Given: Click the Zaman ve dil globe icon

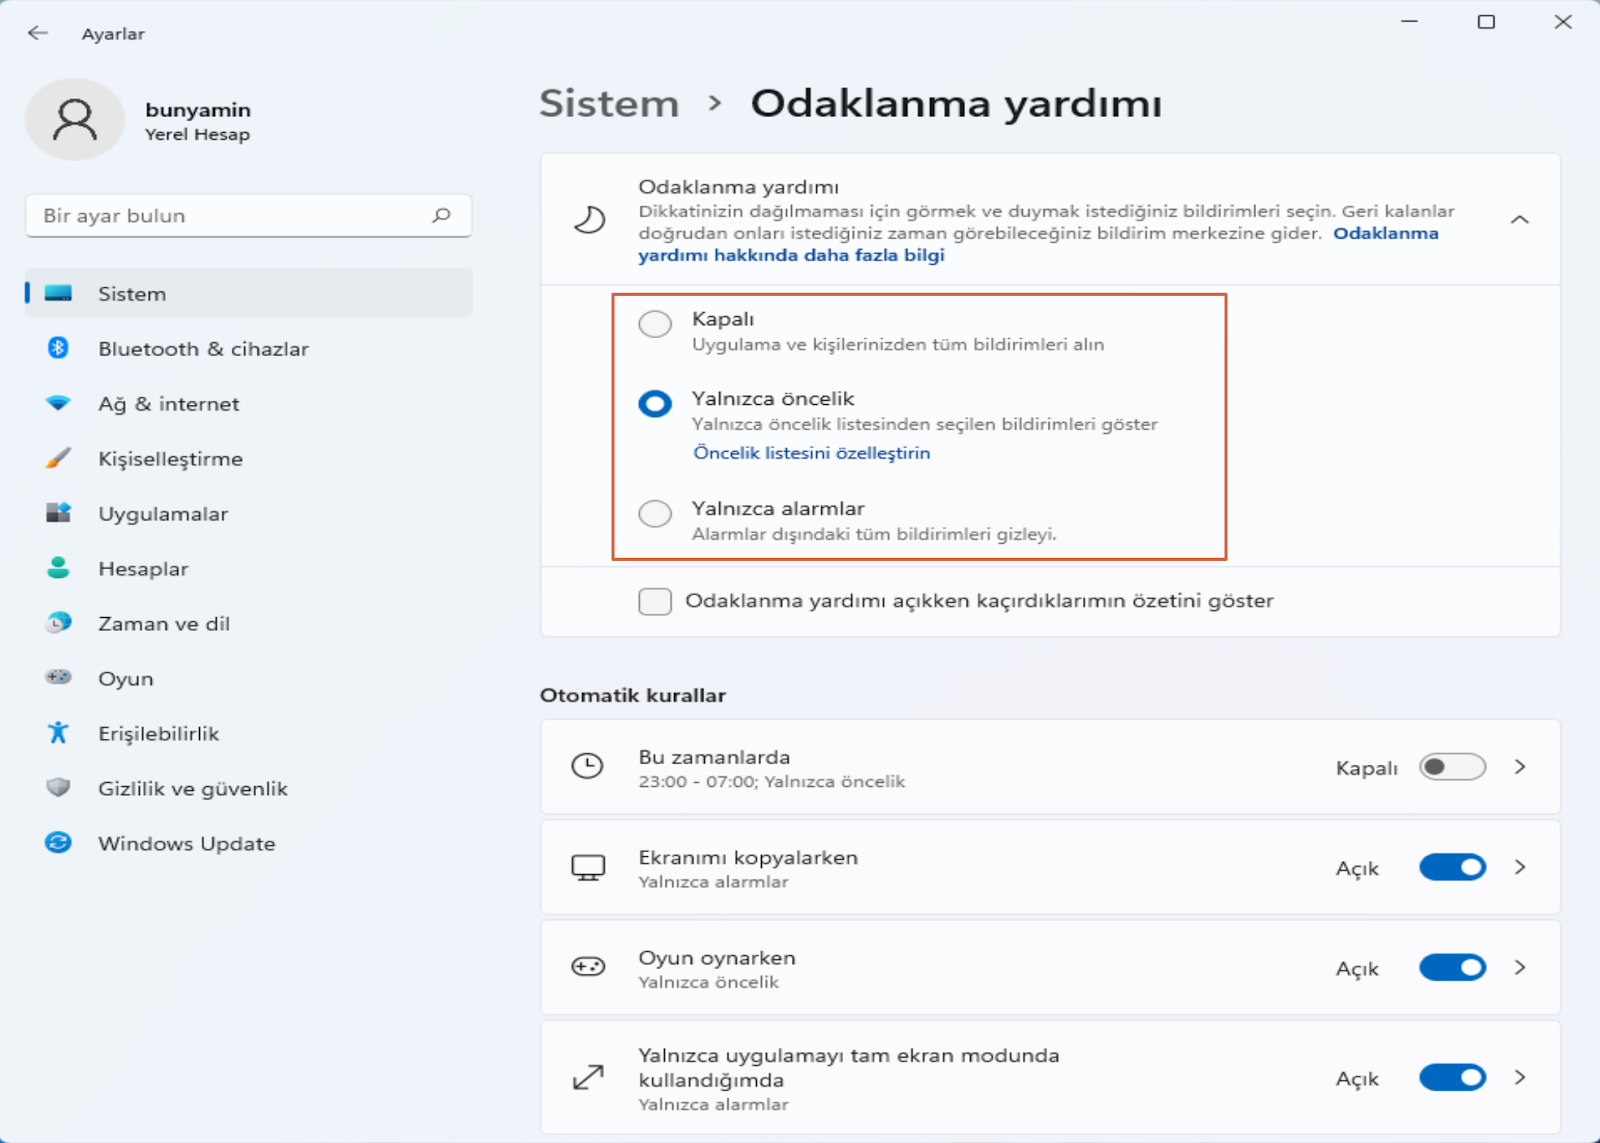Looking at the screenshot, I should pyautogui.click(x=58, y=623).
